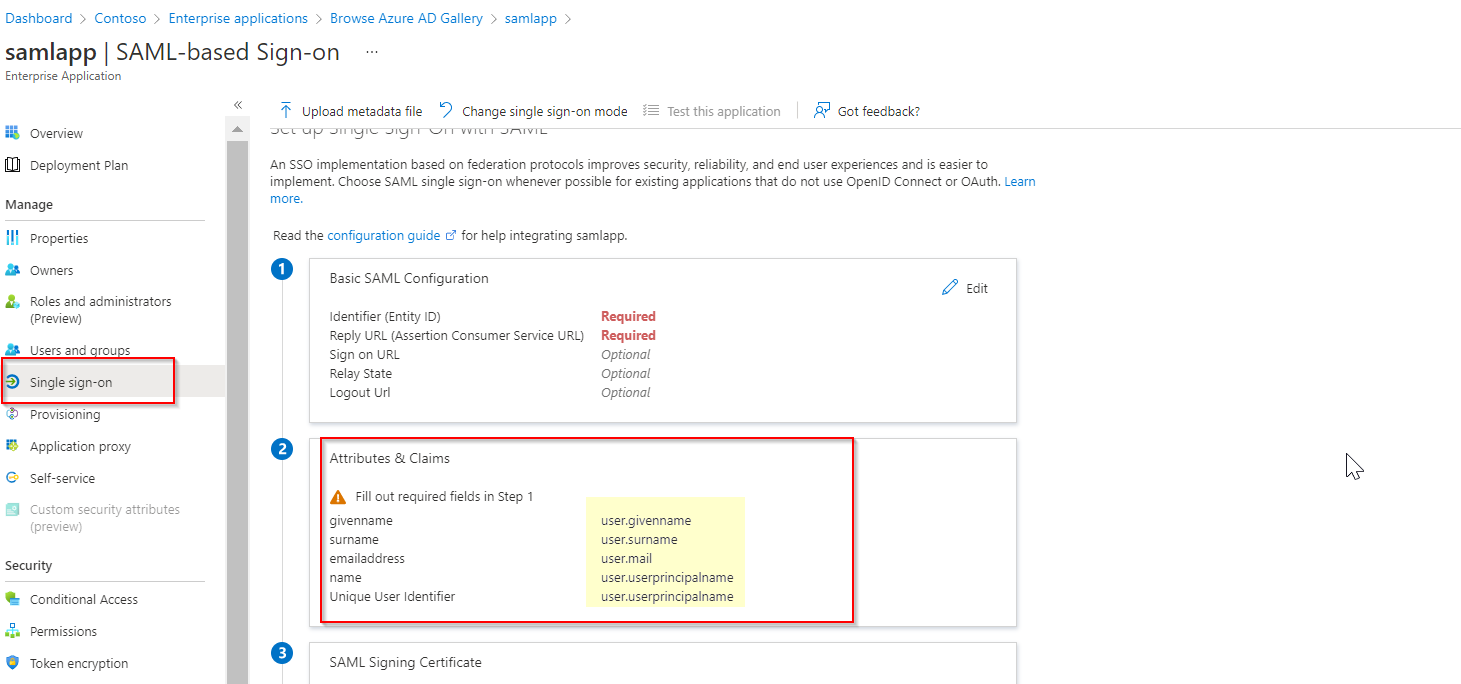The height and width of the screenshot is (684, 1461).
Task: Open the configuration guide link
Action: pyautogui.click(x=384, y=235)
